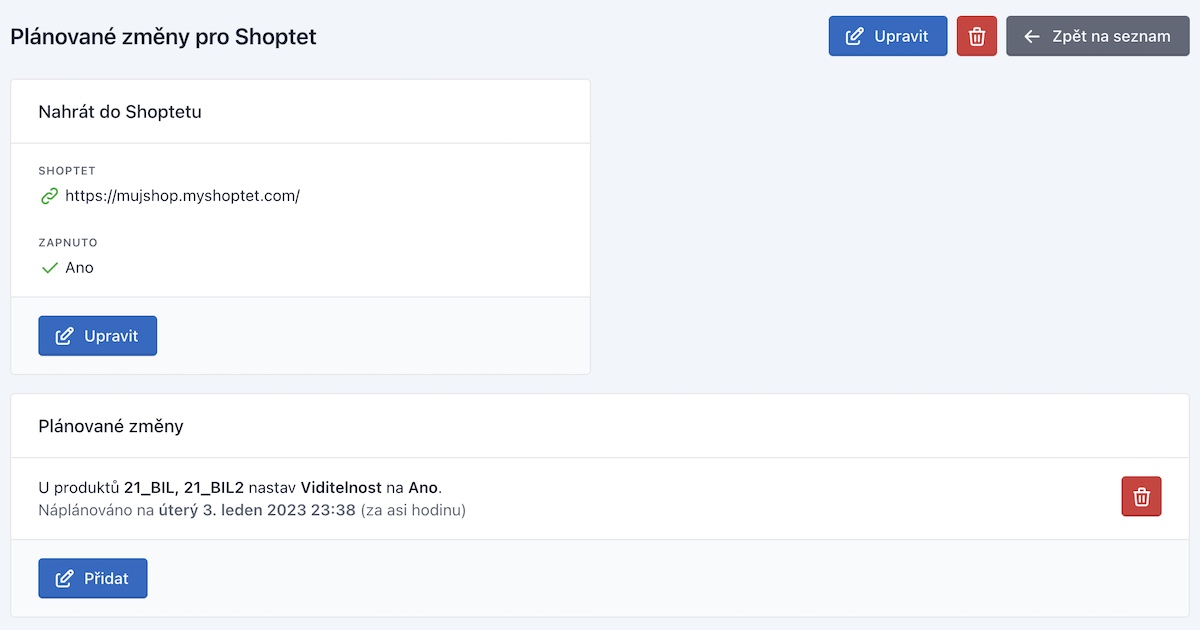Screen dimensions: 1200x630
Task: Delete the Shoptet plan with the top trash icon
Action: (x=977, y=36)
